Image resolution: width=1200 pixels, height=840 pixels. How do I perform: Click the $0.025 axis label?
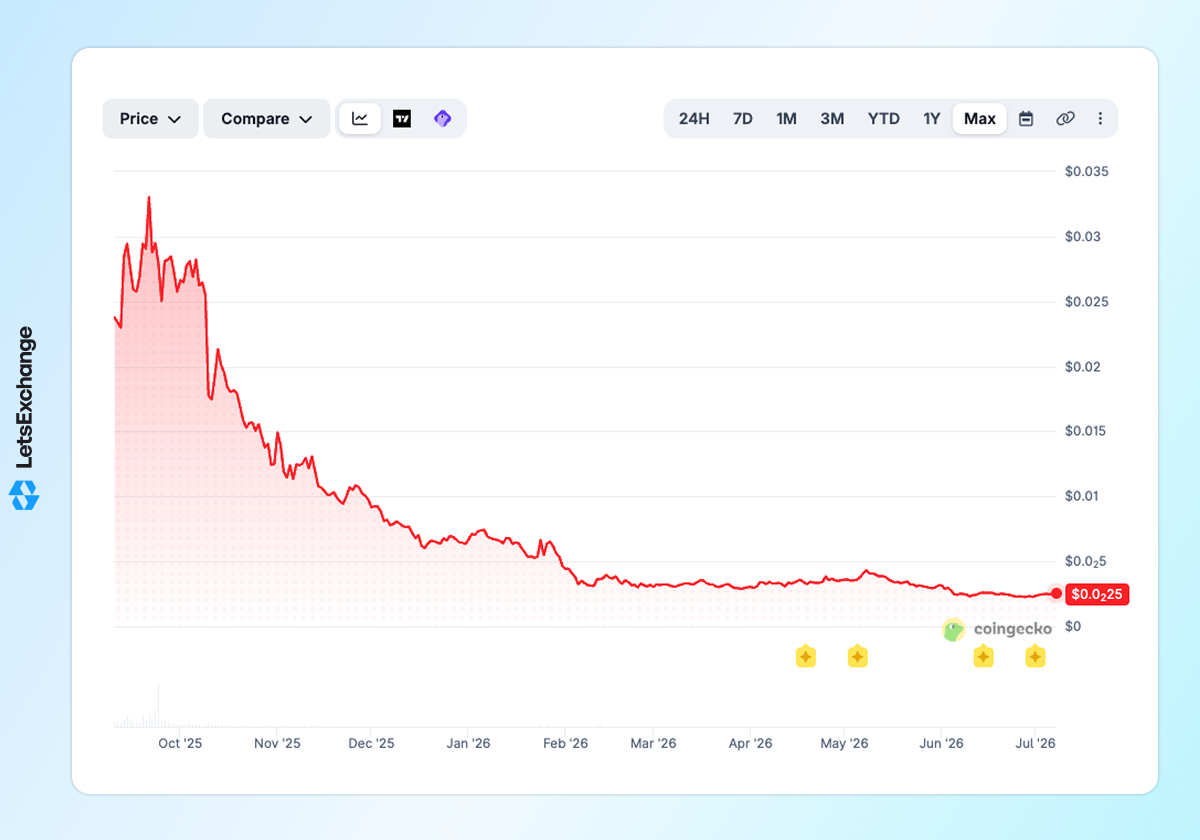click(1087, 302)
